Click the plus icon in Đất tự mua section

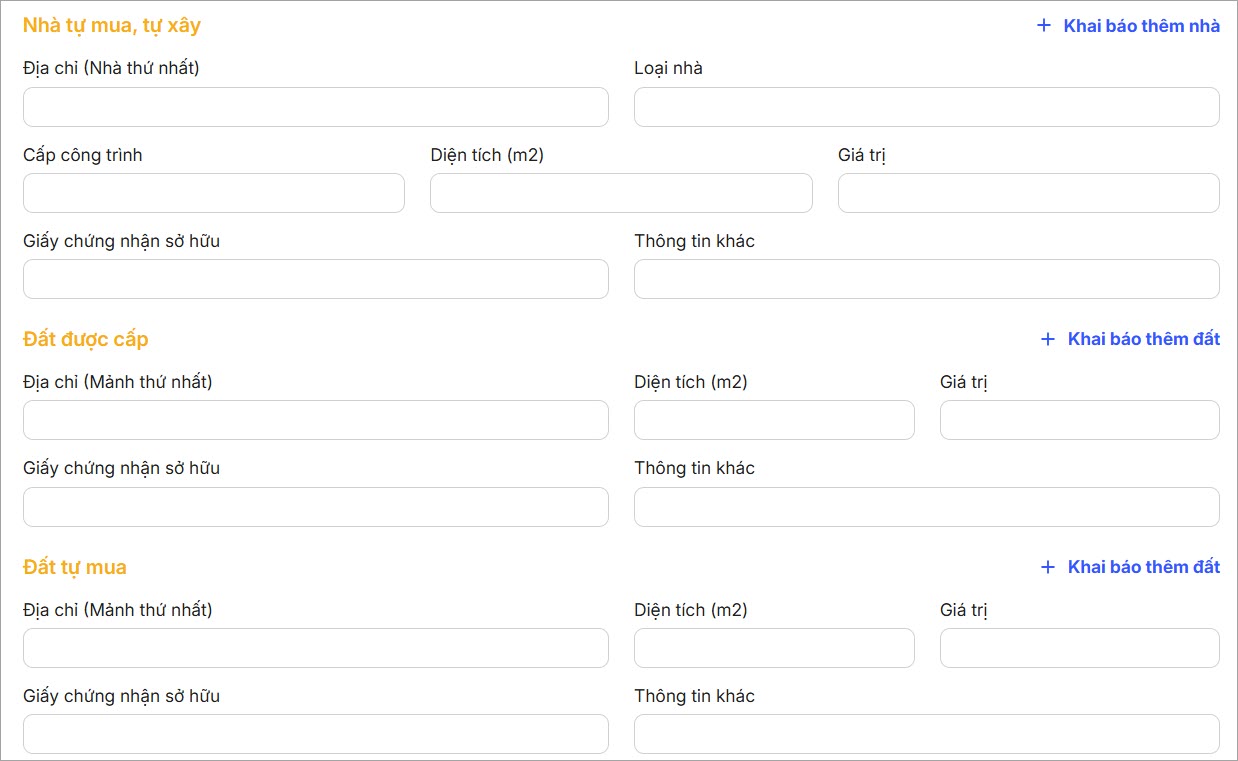(1048, 567)
